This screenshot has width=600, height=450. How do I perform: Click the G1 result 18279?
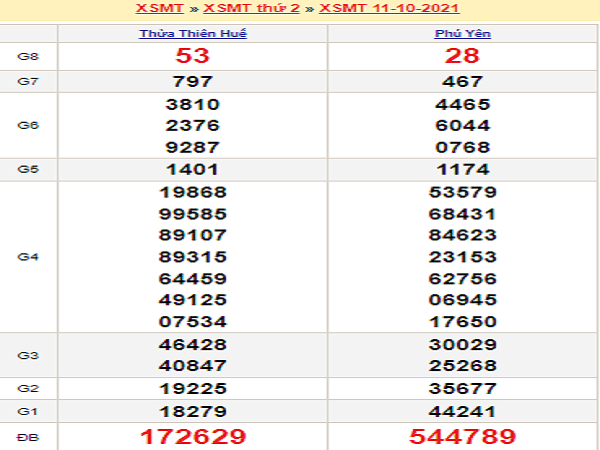point(193,412)
